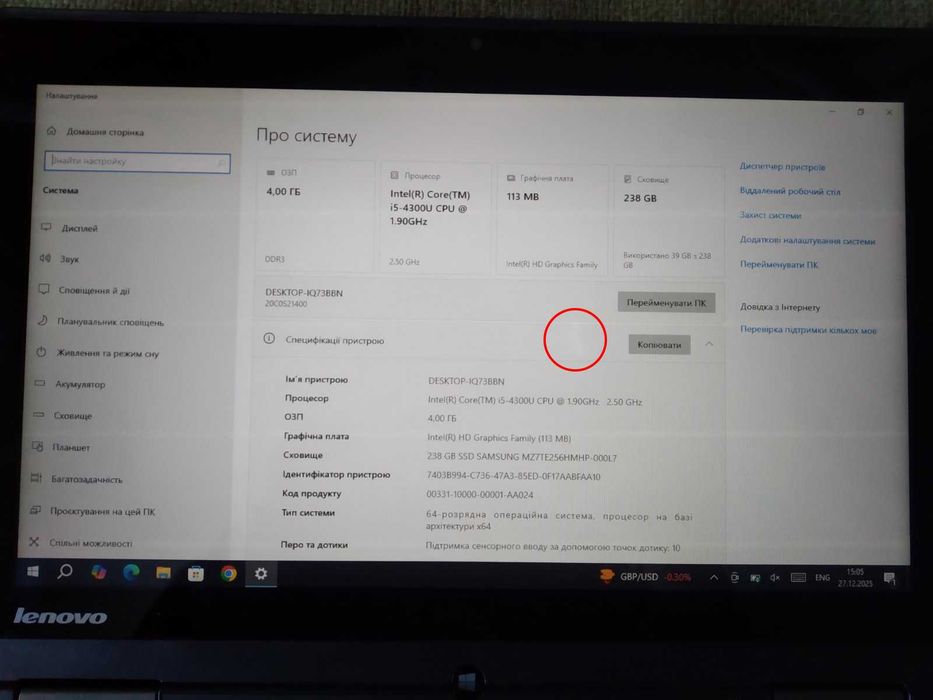Viewport: 933px width, 700px height.
Task: Click product code 00331-10000-00001-AA024
Action: tap(480, 495)
